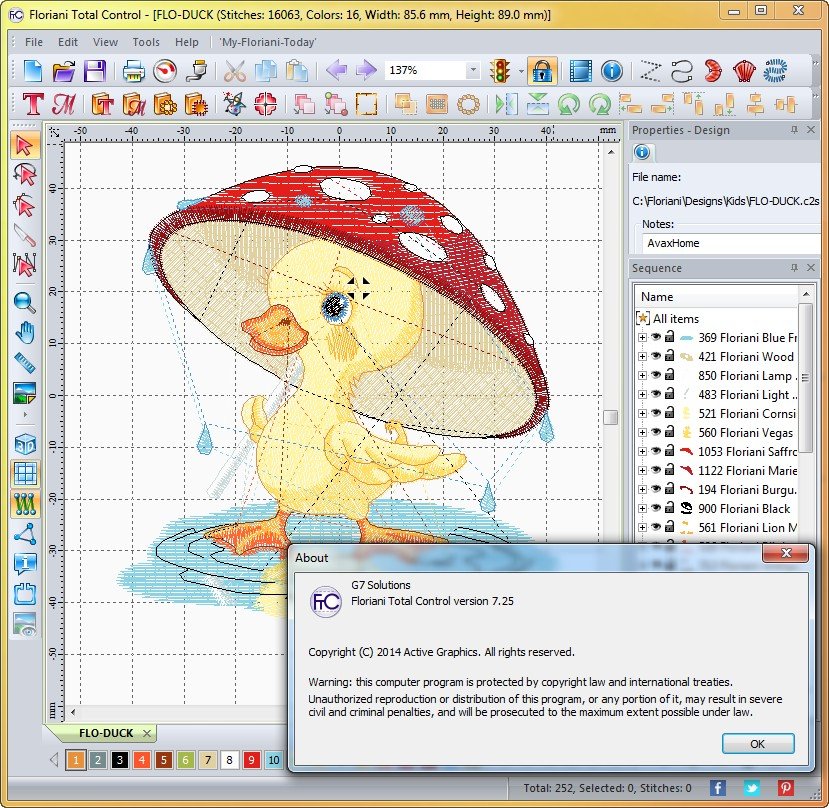Click the Facebook icon in status bar
The width and height of the screenshot is (829, 808).
pyautogui.click(x=717, y=788)
